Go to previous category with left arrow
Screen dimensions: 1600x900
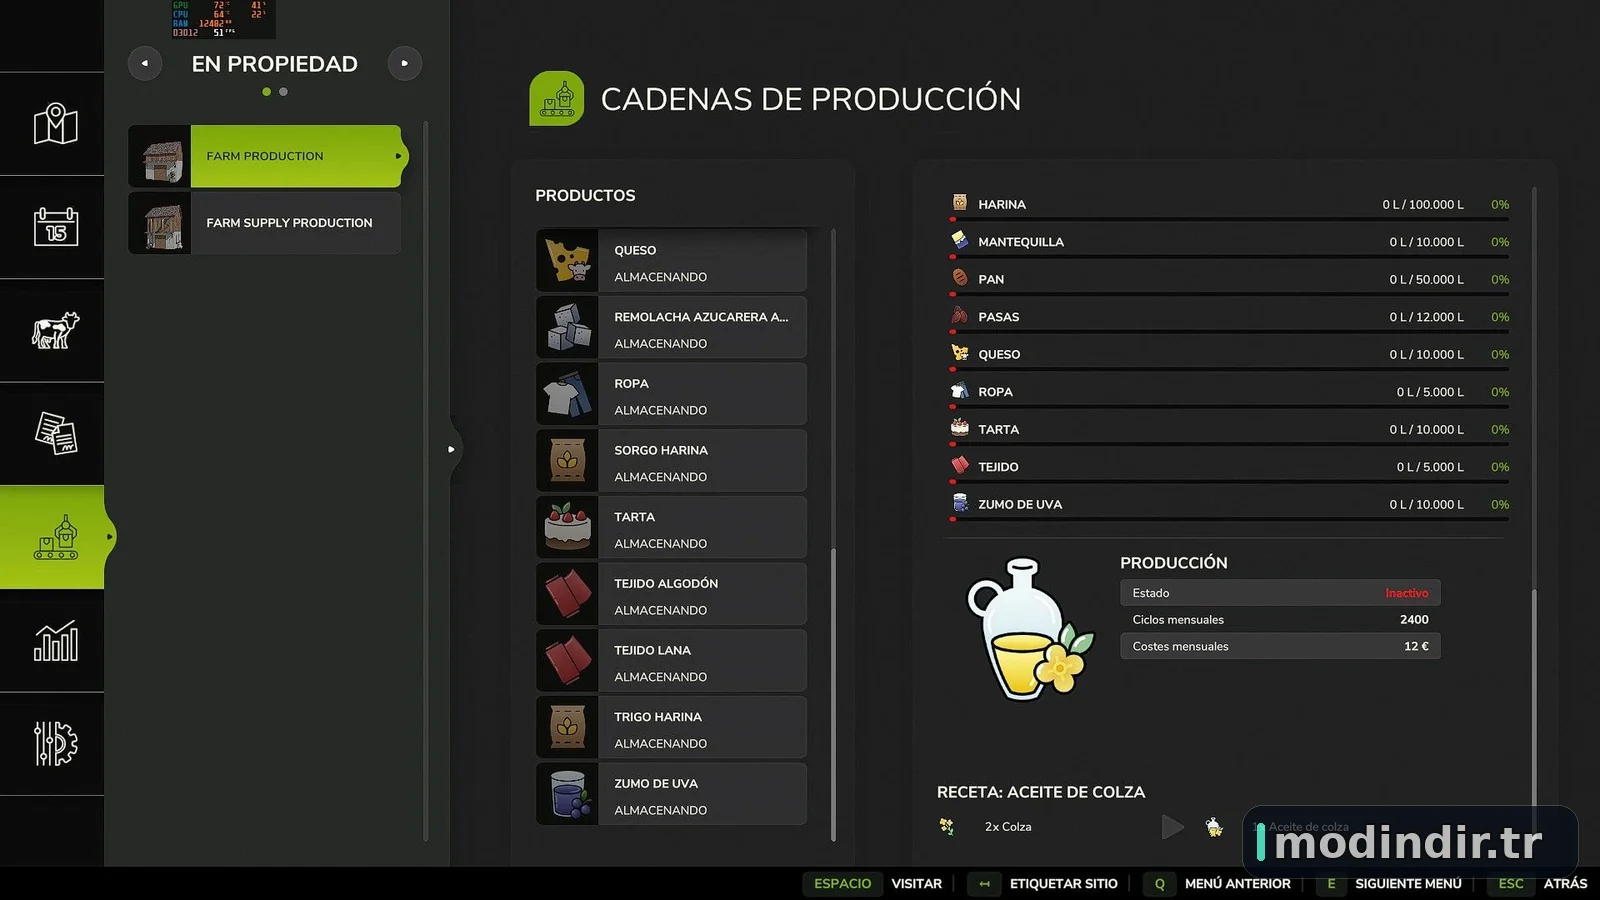pyautogui.click(x=145, y=63)
